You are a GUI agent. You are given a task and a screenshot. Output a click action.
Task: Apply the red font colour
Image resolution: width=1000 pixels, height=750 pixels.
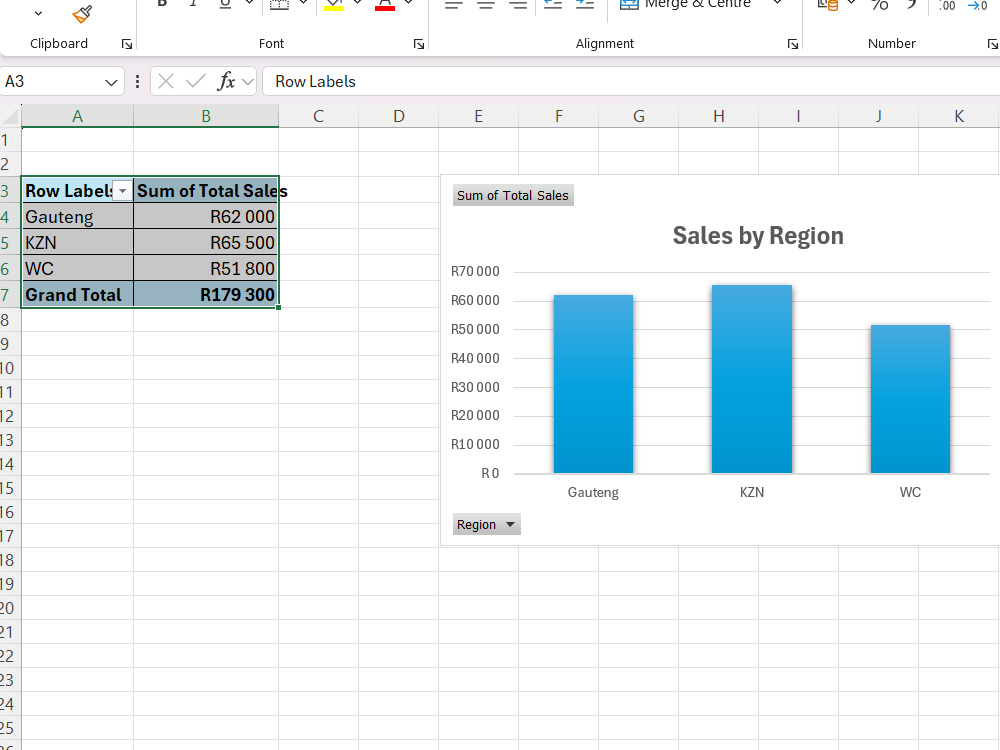[385, 5]
